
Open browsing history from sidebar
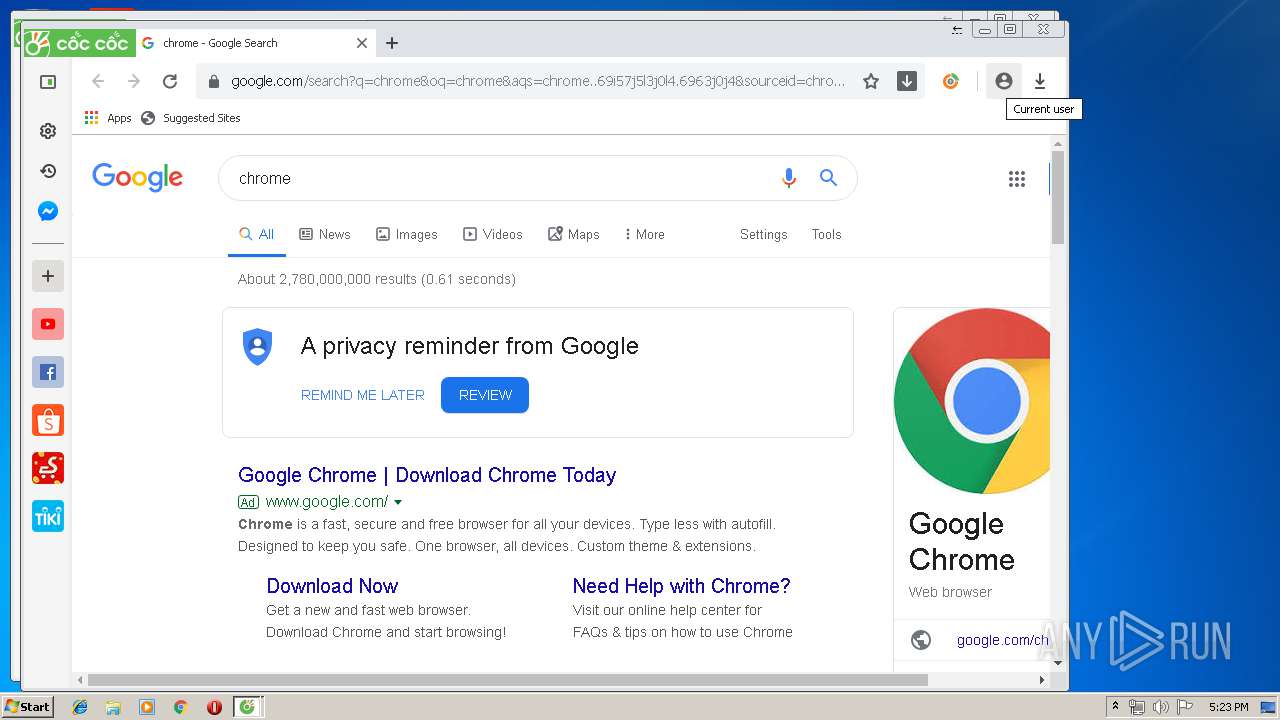click(48, 171)
